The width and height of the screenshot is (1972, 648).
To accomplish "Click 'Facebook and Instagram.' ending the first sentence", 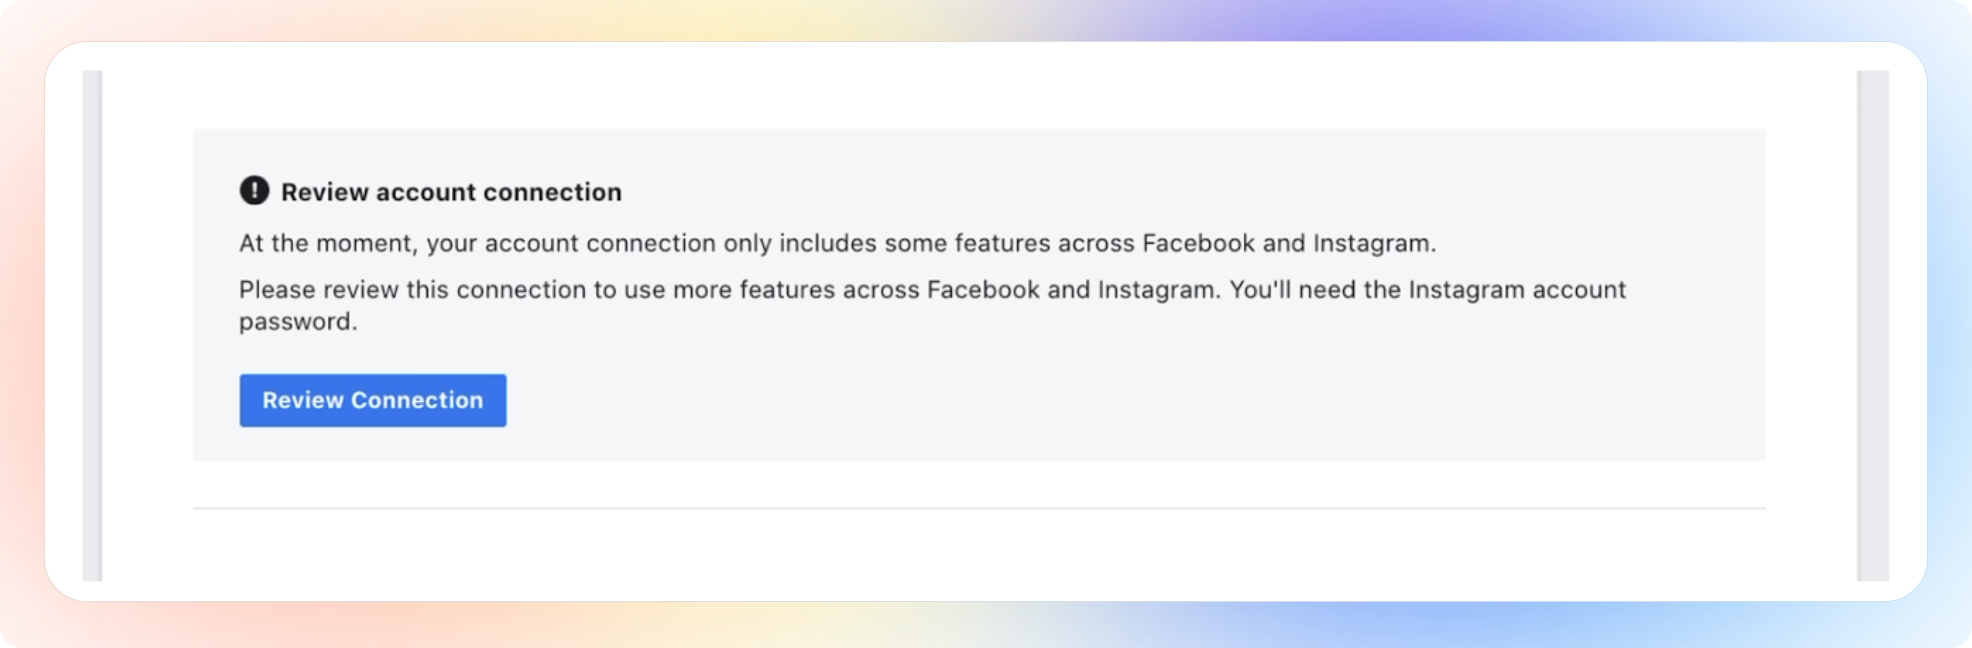I will (x=1288, y=243).
